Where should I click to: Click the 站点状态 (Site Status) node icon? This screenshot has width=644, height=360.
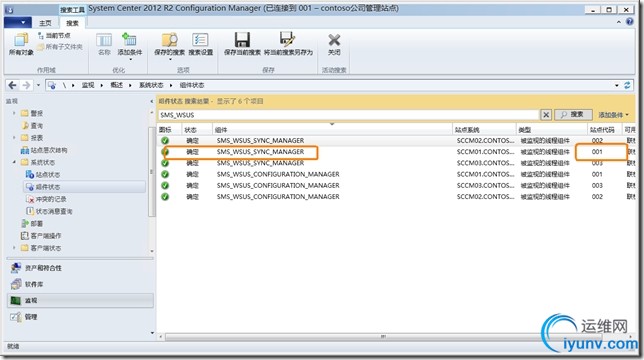(30, 174)
